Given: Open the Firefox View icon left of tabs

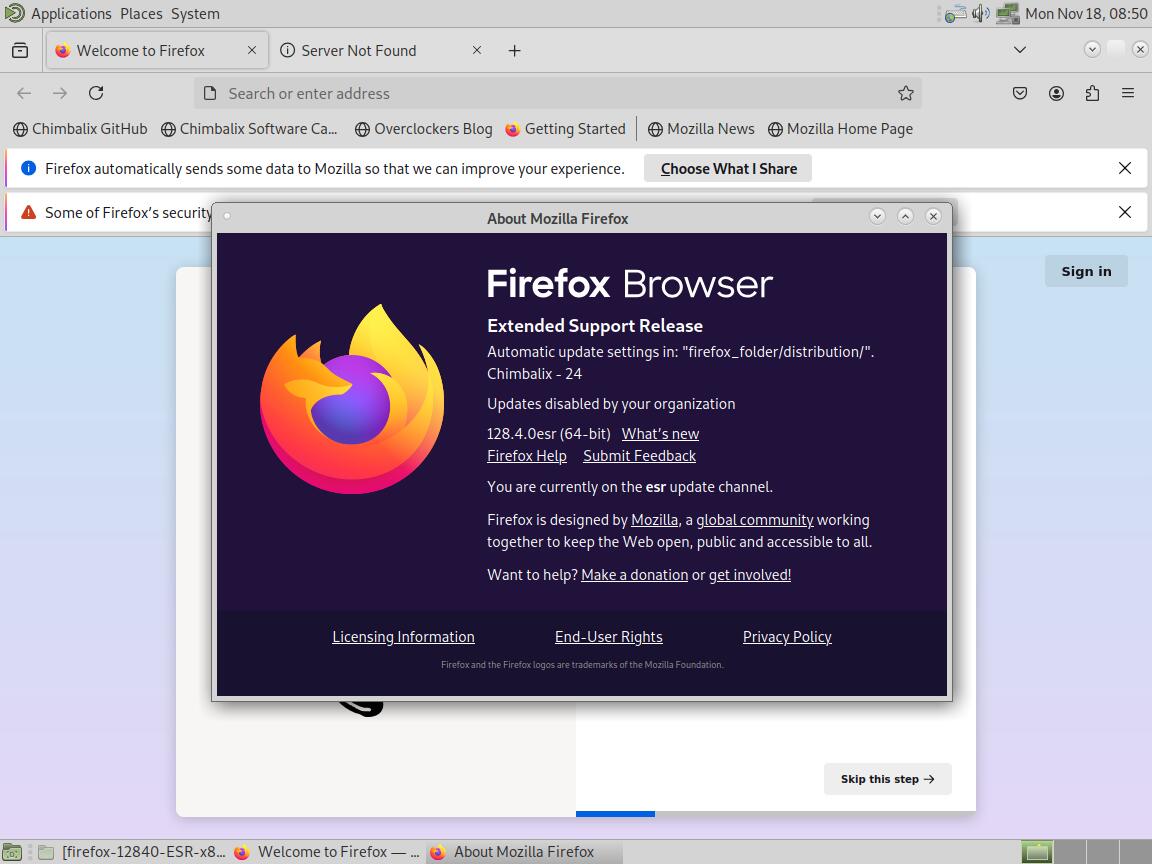Looking at the screenshot, I should [20, 50].
